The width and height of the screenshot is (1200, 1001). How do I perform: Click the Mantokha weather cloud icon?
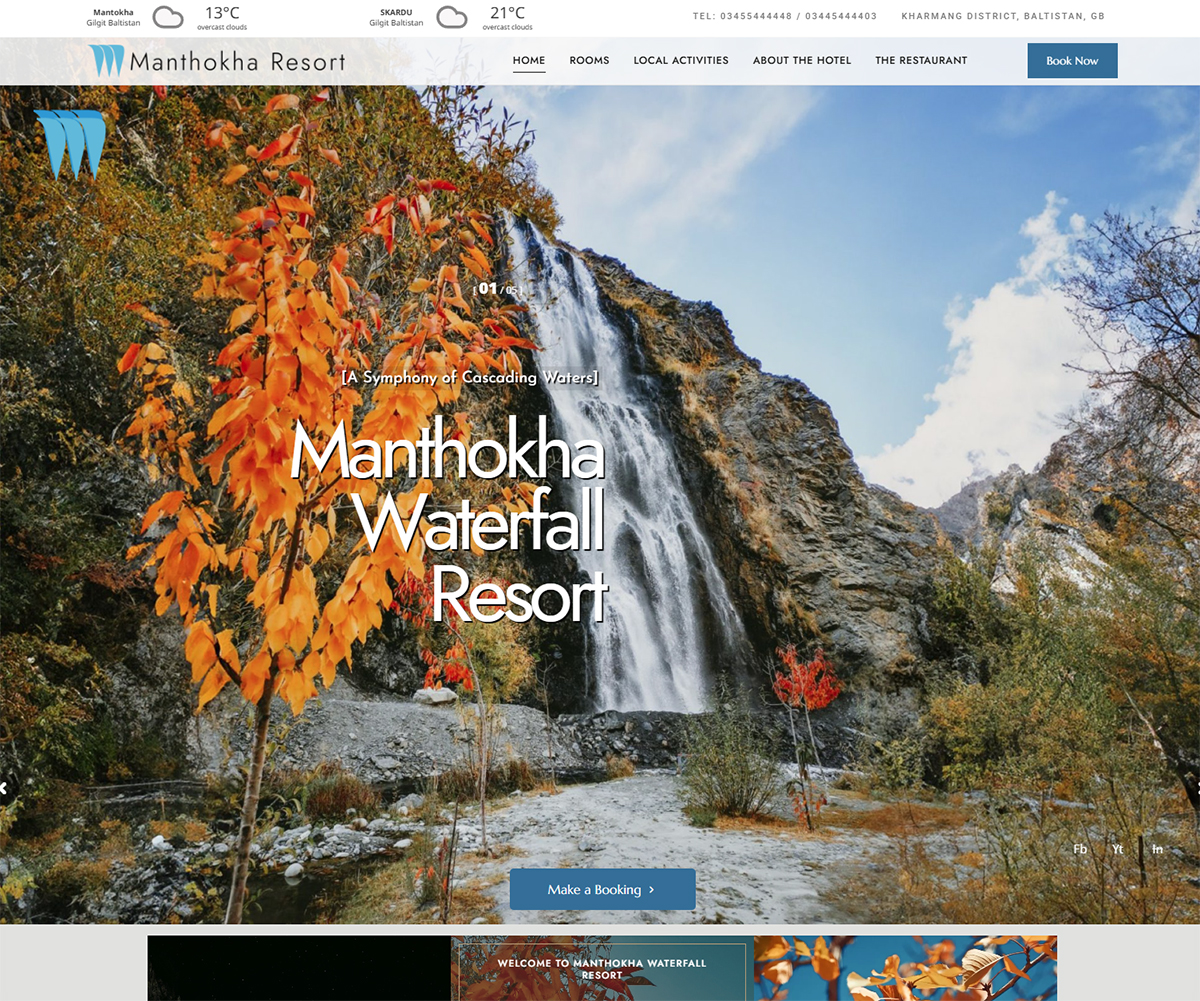tap(168, 17)
